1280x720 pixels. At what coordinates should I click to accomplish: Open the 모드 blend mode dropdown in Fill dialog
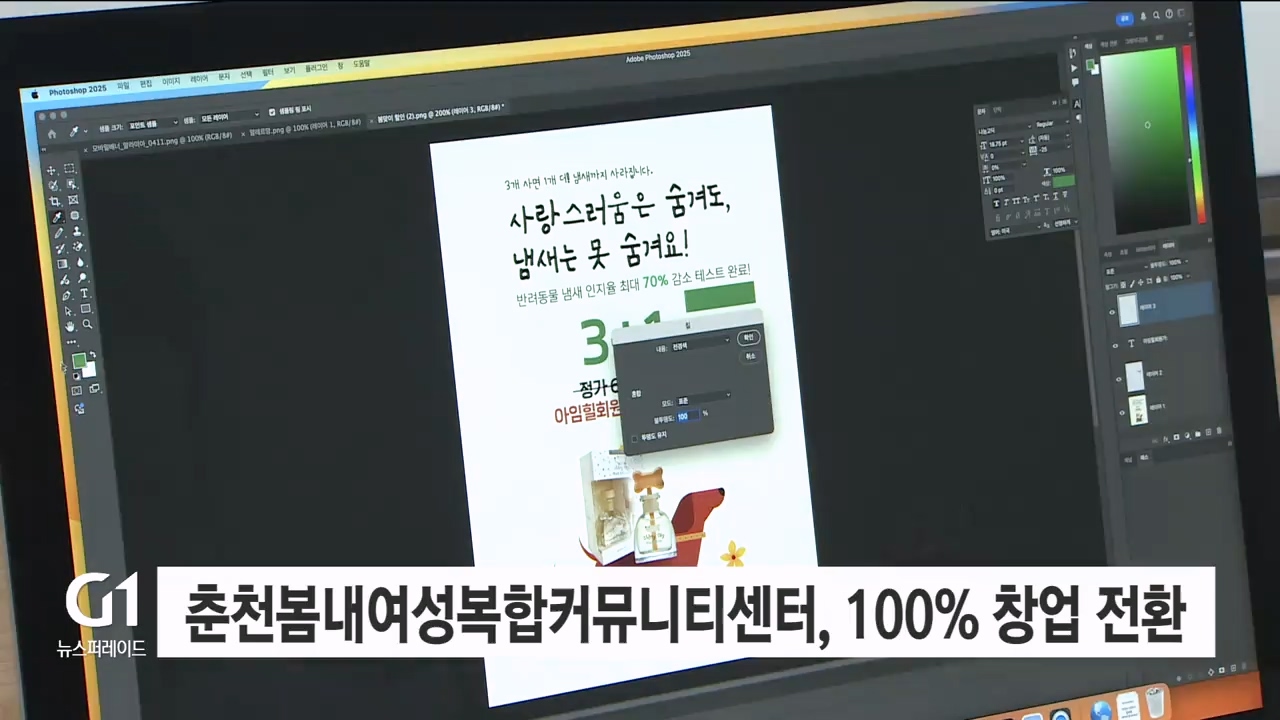point(704,395)
